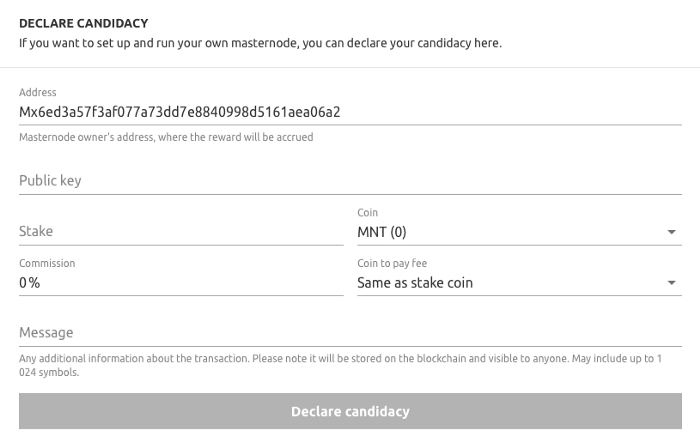Click the small 'Commission' label

47,263
